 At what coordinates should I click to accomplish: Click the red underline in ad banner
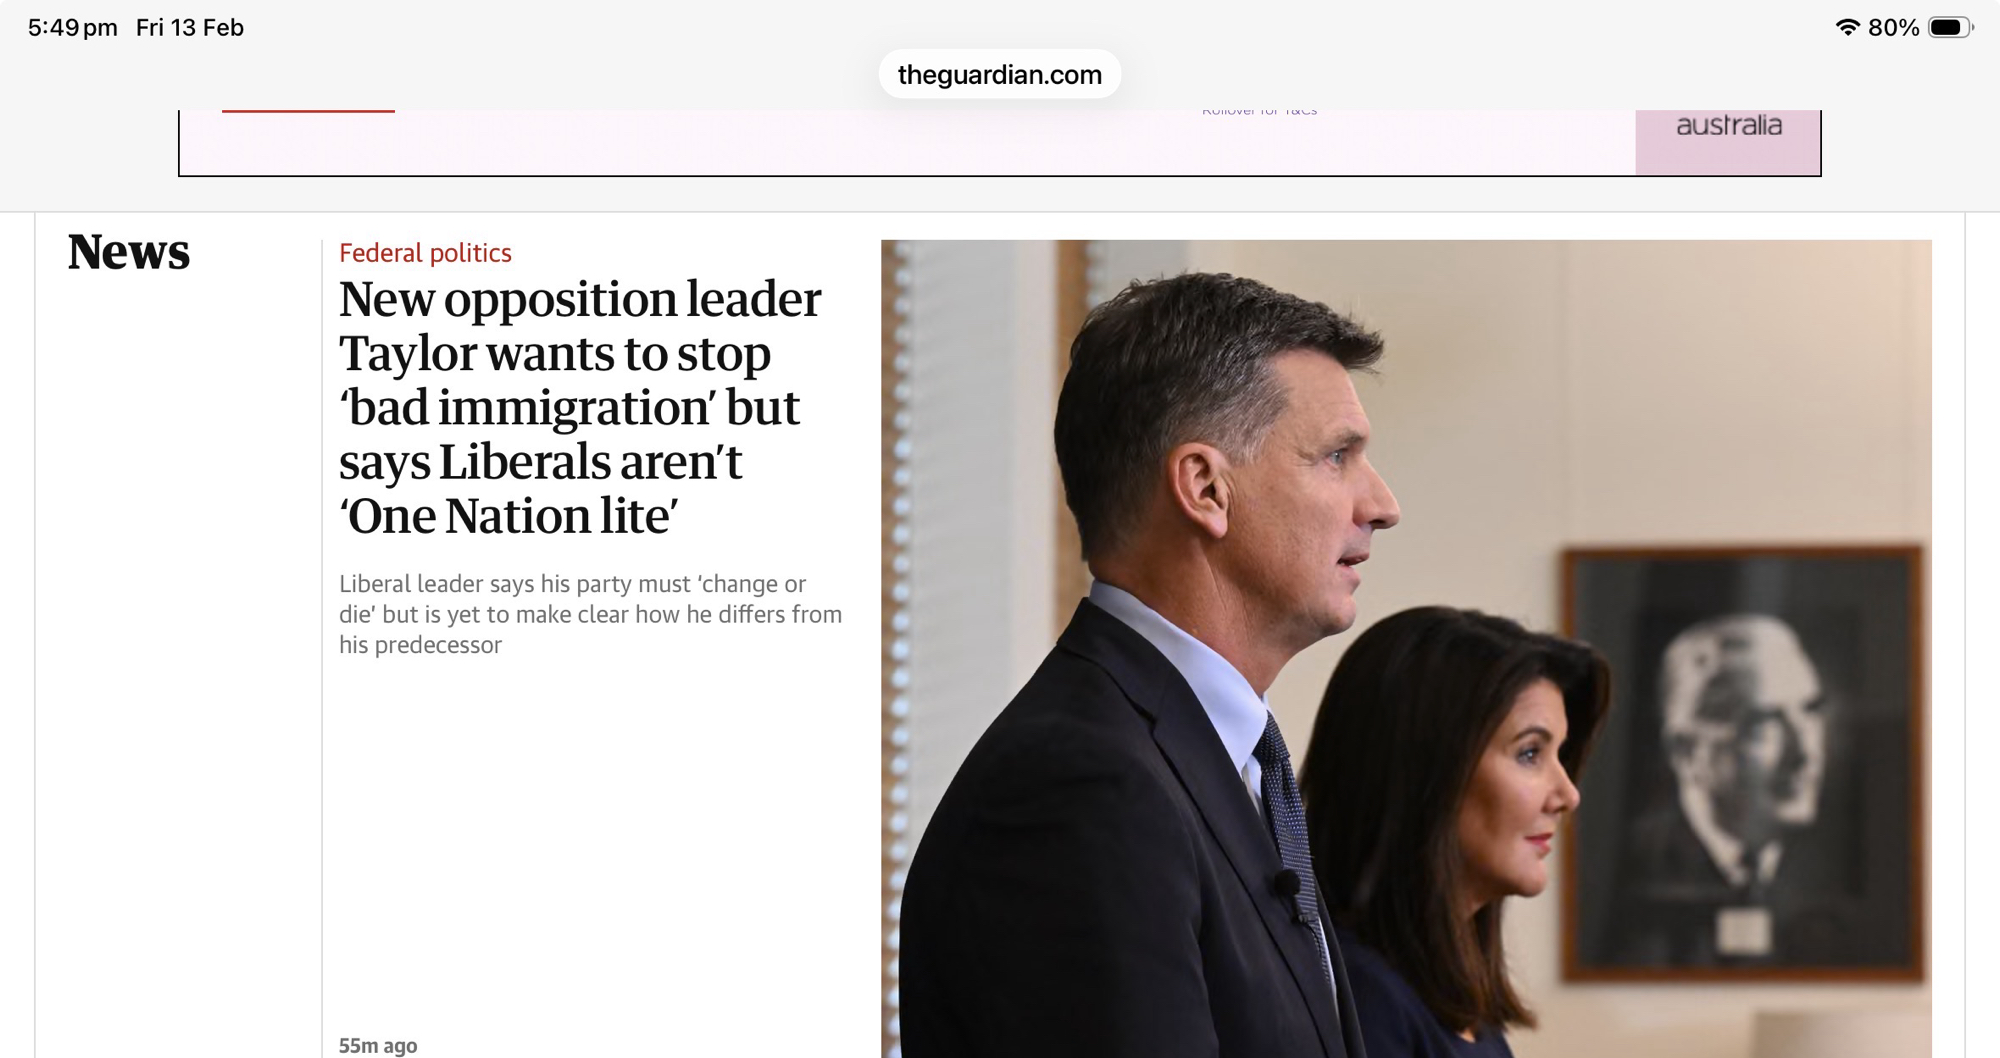(308, 110)
